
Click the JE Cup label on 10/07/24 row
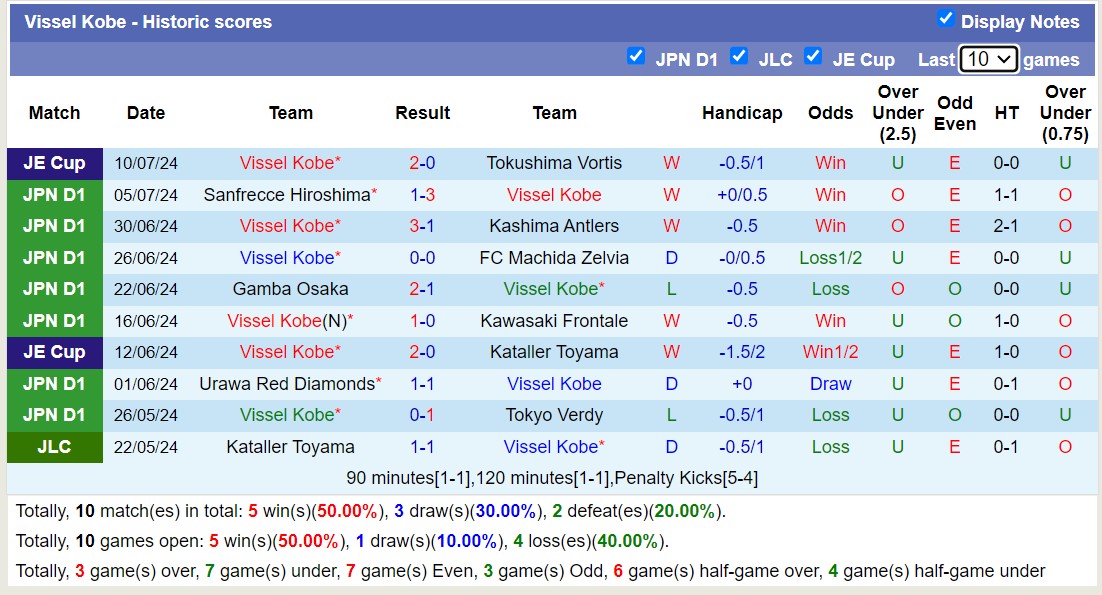coord(54,163)
